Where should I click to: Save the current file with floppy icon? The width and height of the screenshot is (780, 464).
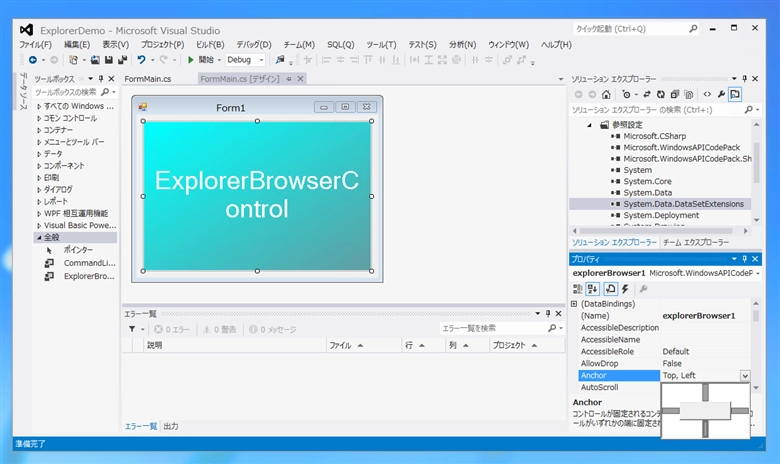(x=108, y=60)
